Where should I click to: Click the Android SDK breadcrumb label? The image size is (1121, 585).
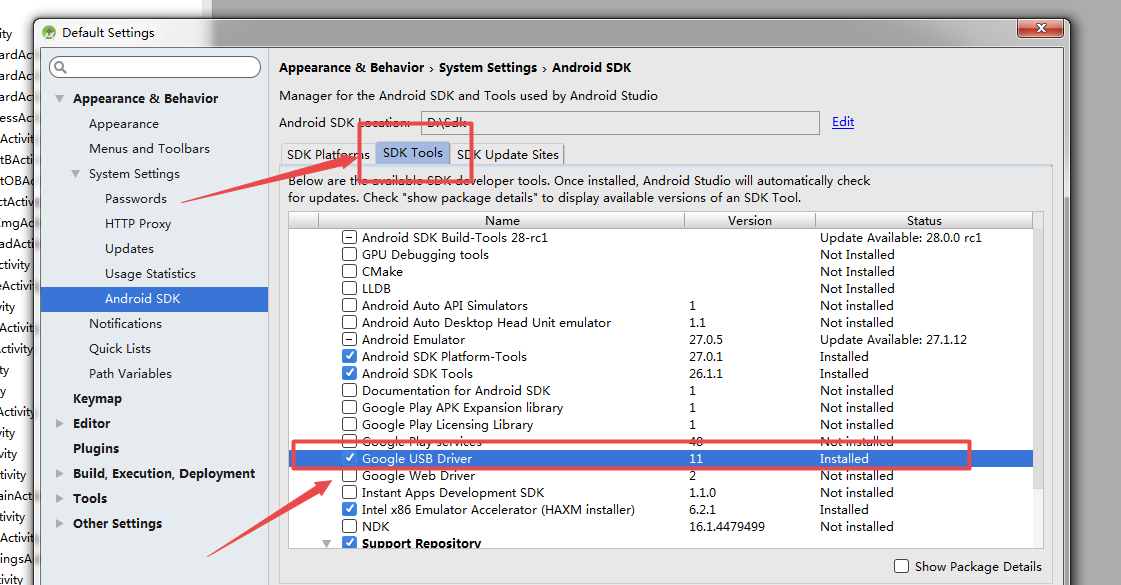click(591, 68)
